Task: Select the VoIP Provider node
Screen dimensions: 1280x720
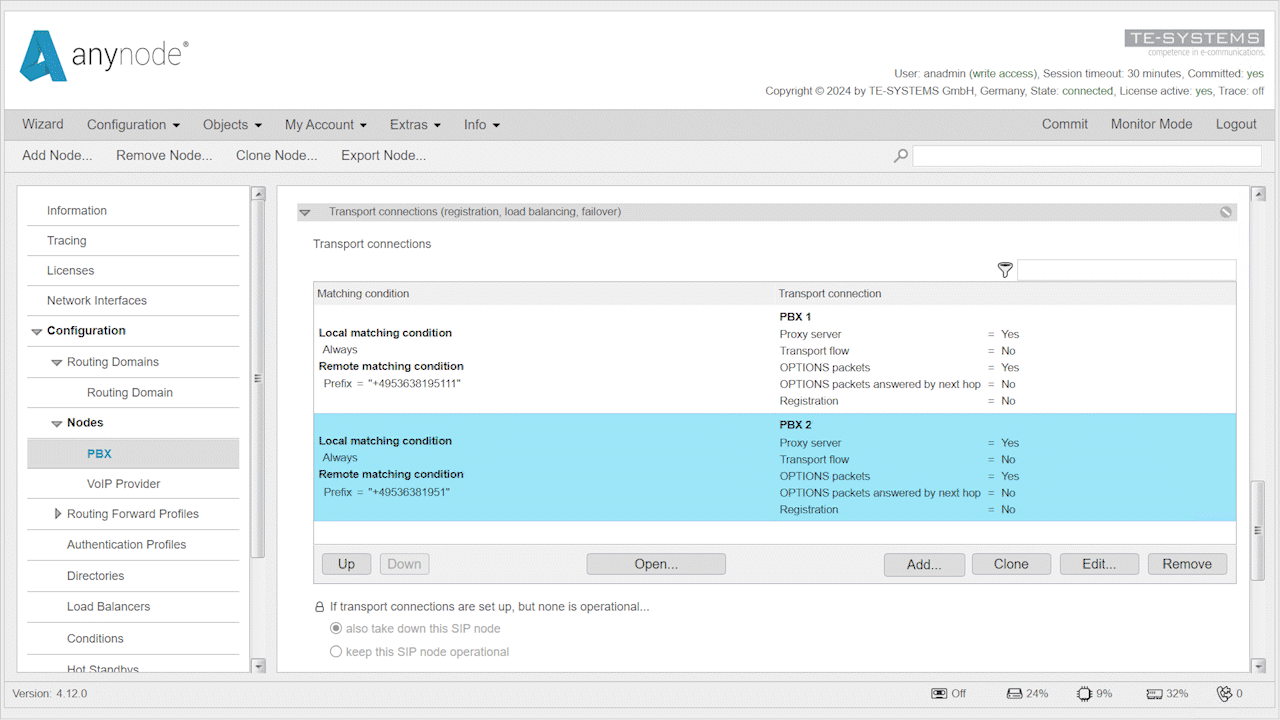Action: click(x=124, y=484)
